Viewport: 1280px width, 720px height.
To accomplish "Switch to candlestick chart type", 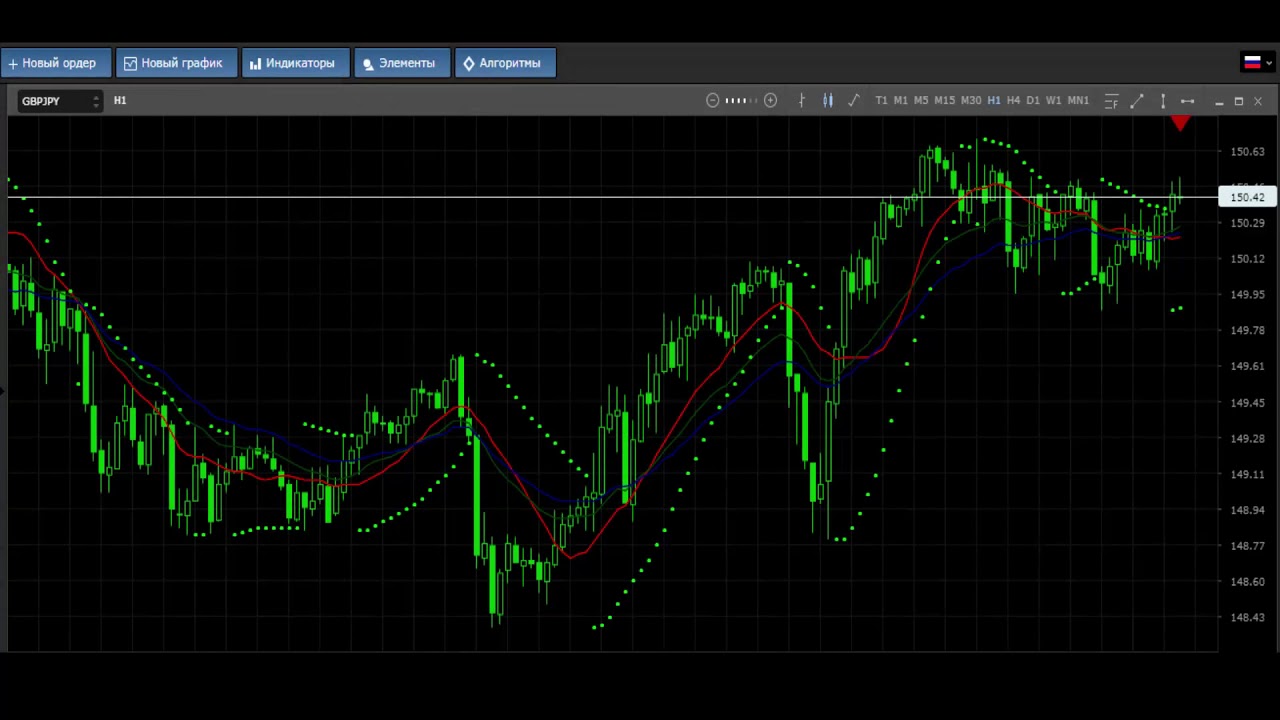I will 828,101.
